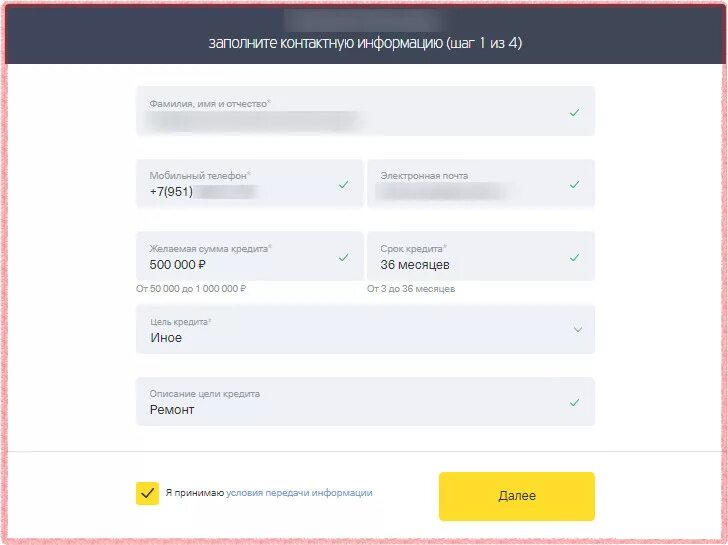Open the Цель кредита dropdown showing Иное
728x545 pixels.
[365, 329]
